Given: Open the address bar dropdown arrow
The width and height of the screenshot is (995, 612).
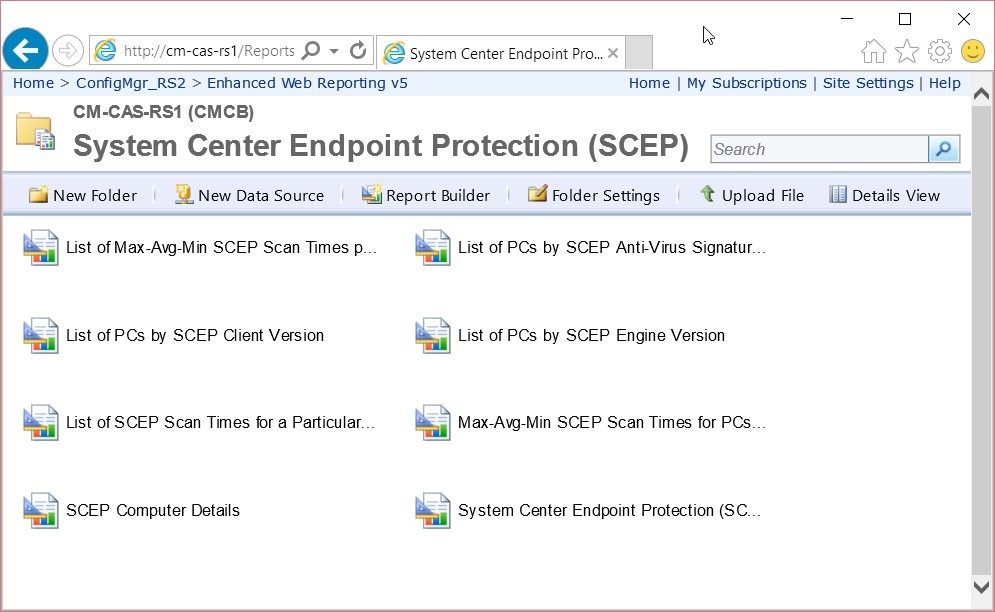Looking at the screenshot, I should click(334, 51).
